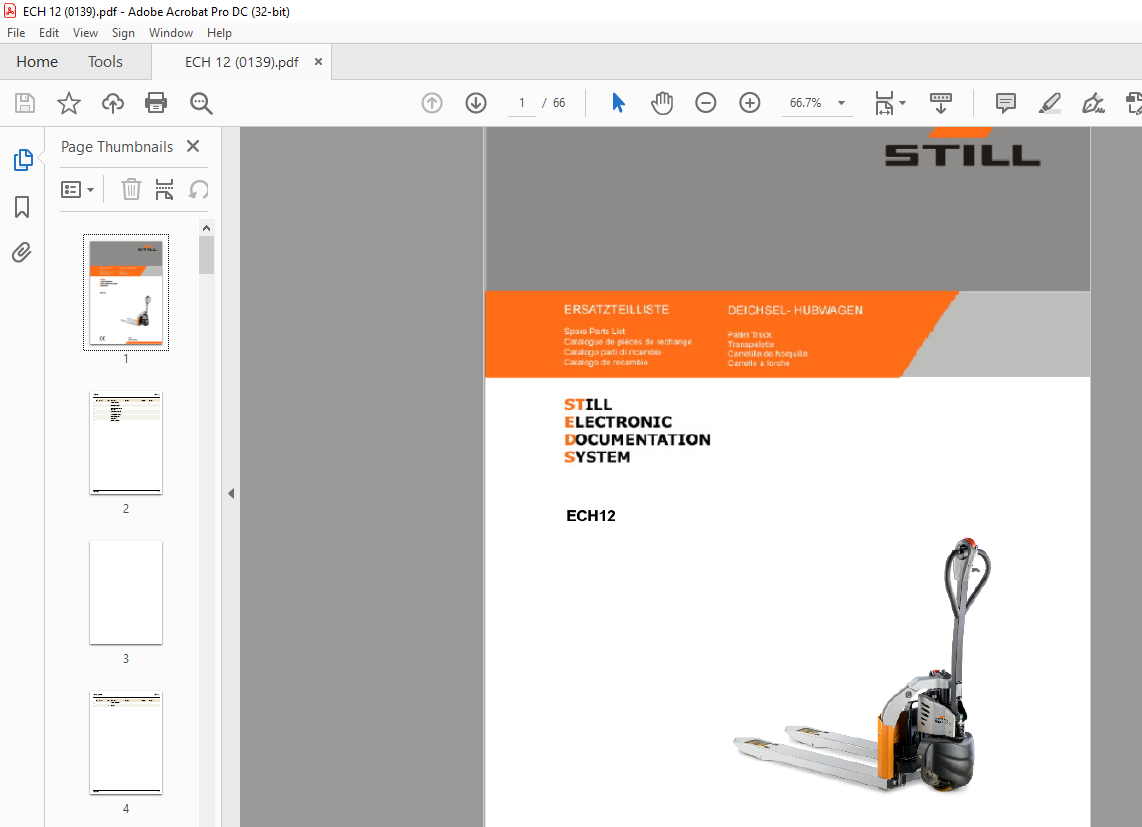This screenshot has height=827, width=1142.
Task: Open zoom level 66.7% dropdown
Action: point(841,103)
